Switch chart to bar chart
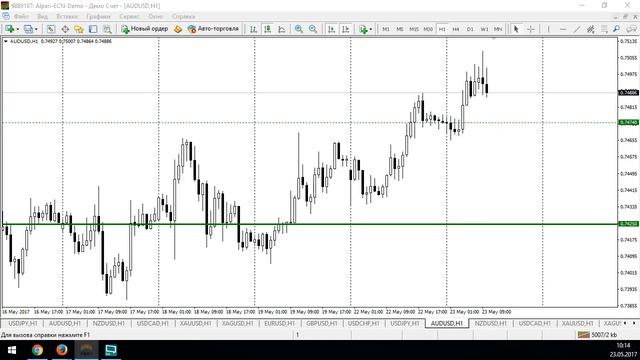The width and height of the screenshot is (640, 360). [253, 29]
